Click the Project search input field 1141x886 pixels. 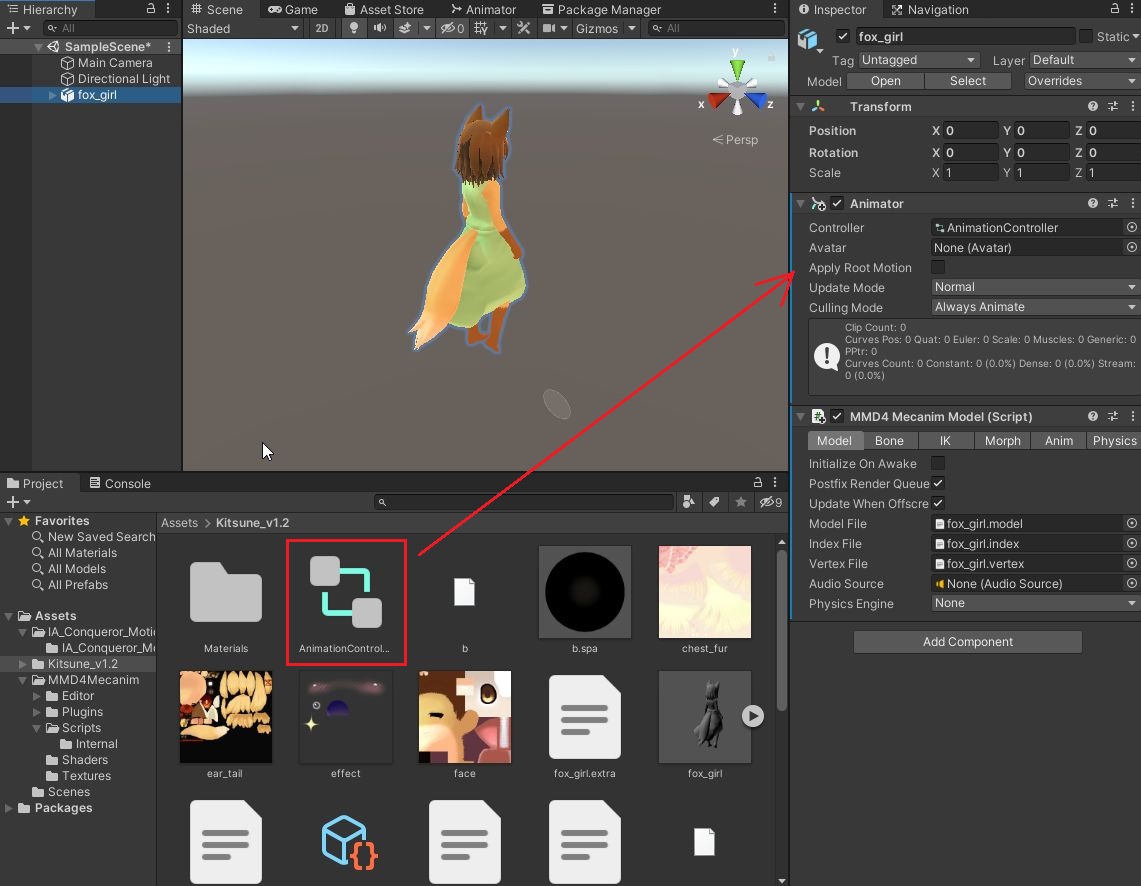point(524,502)
